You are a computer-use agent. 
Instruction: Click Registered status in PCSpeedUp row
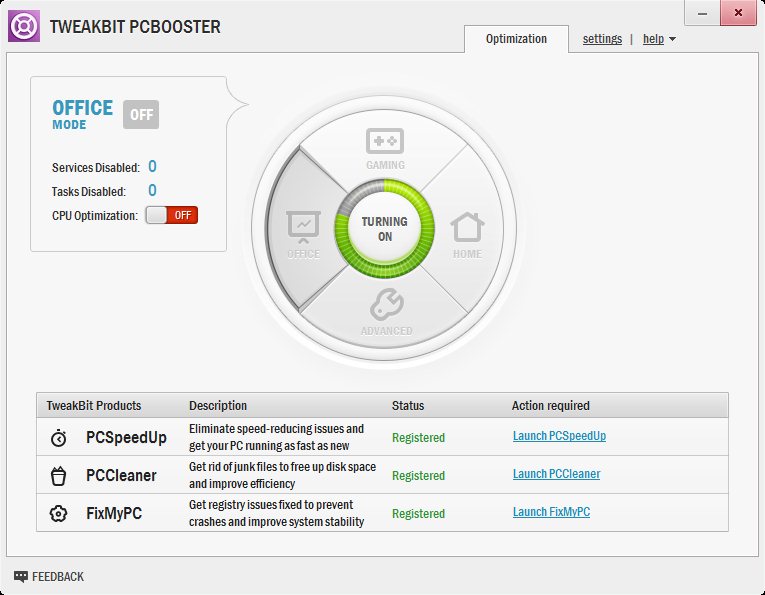[x=419, y=438]
